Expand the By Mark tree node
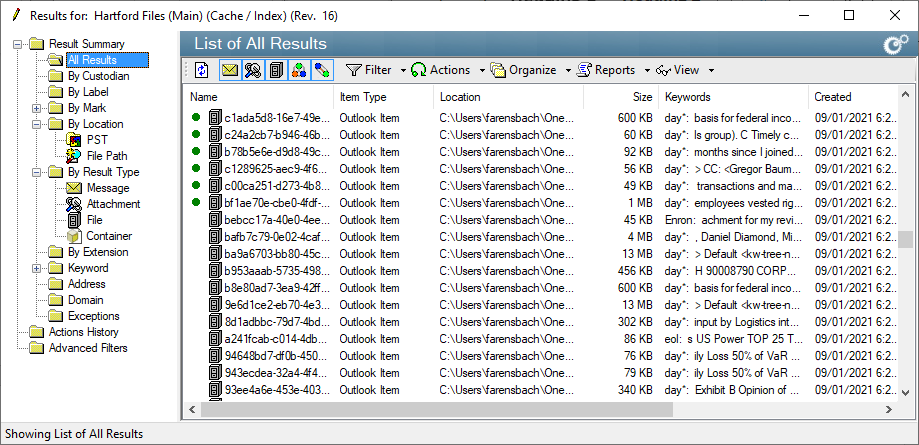919x445 pixels. click(37, 108)
